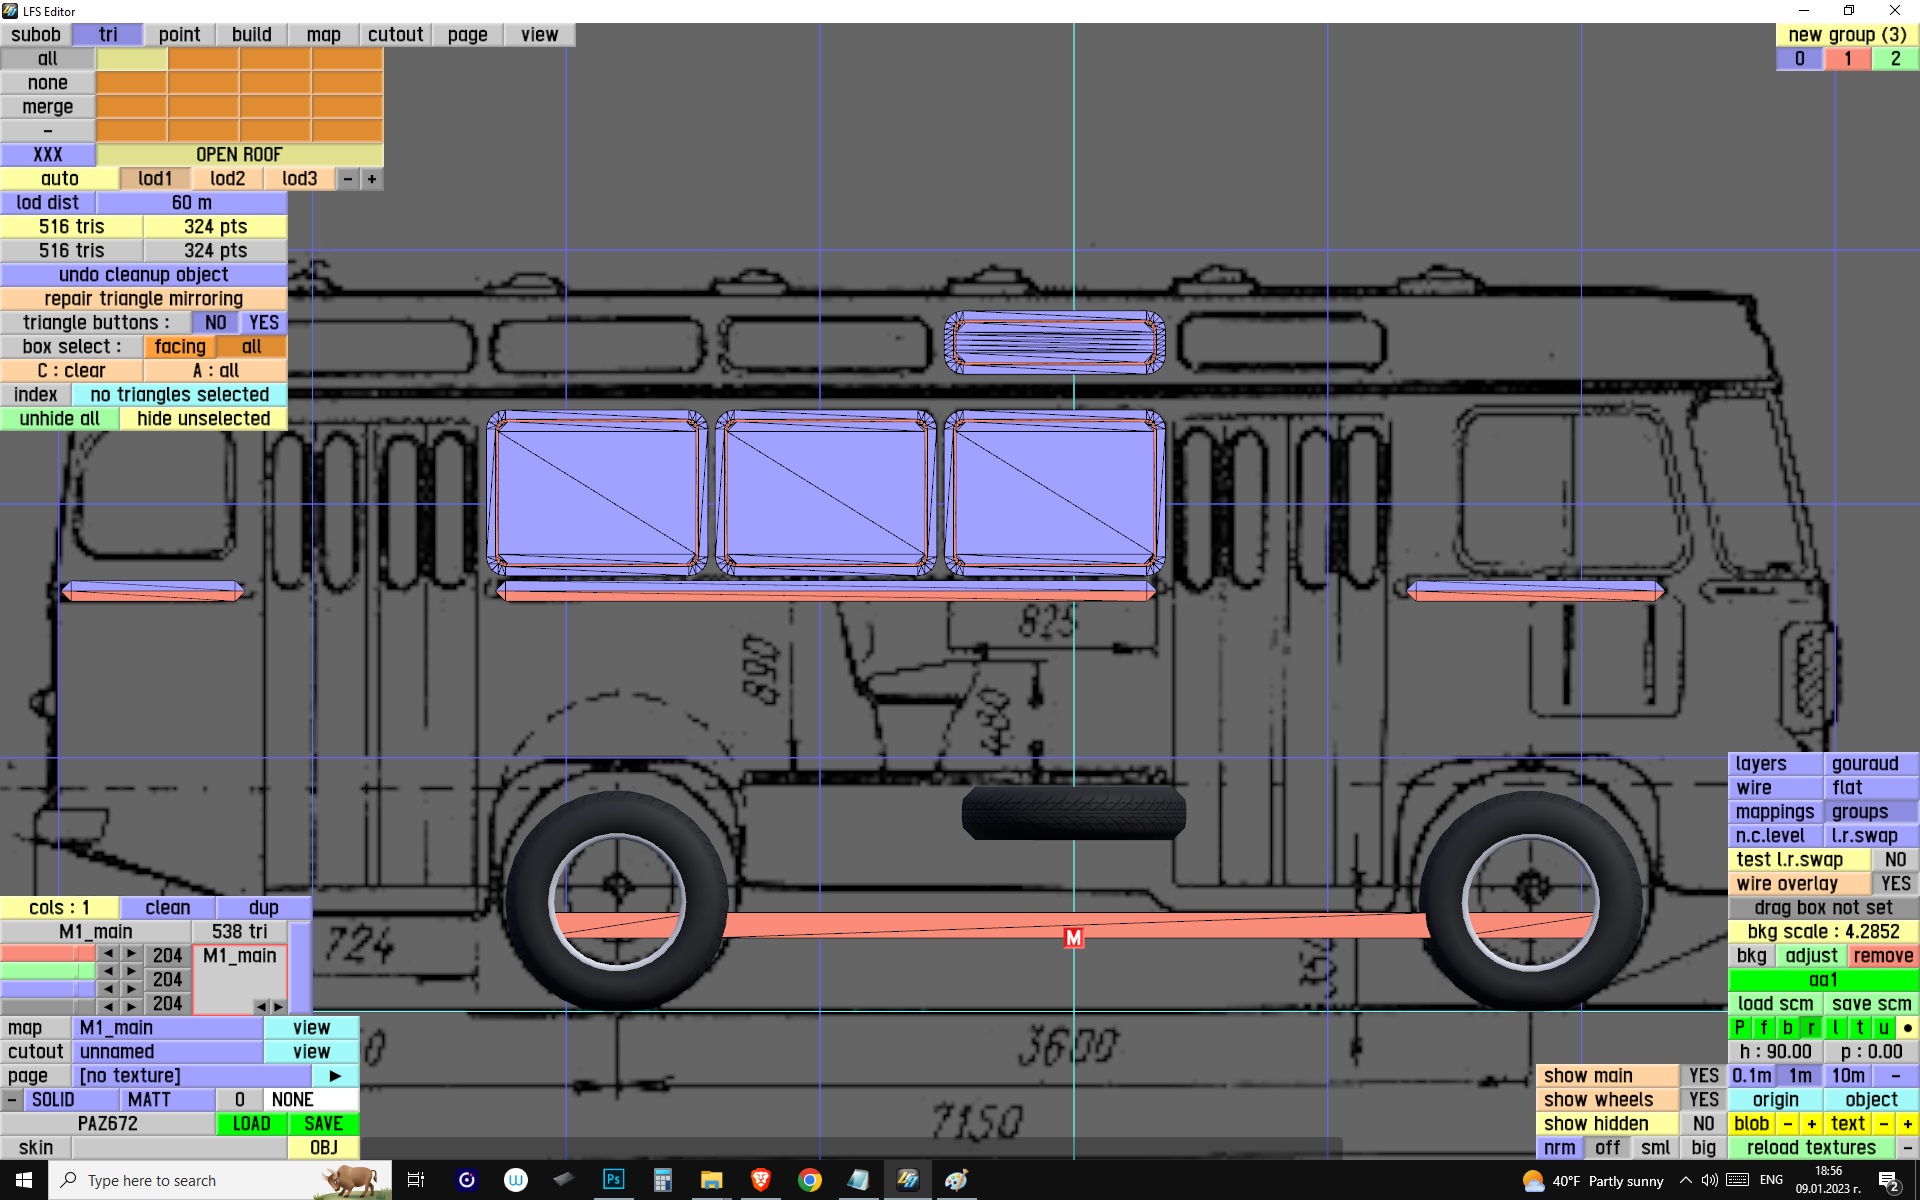
Task: Click the minus button next to 10m
Action: click(1895, 1076)
